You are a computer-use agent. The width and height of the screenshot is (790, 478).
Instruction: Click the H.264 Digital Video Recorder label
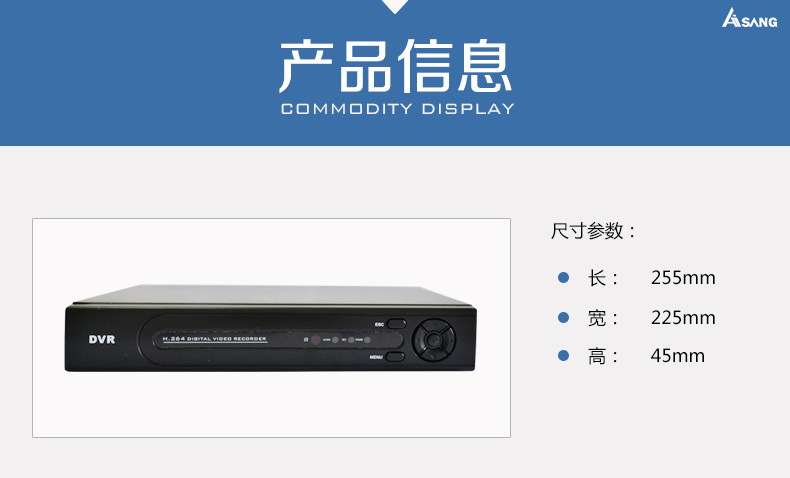coord(215,339)
